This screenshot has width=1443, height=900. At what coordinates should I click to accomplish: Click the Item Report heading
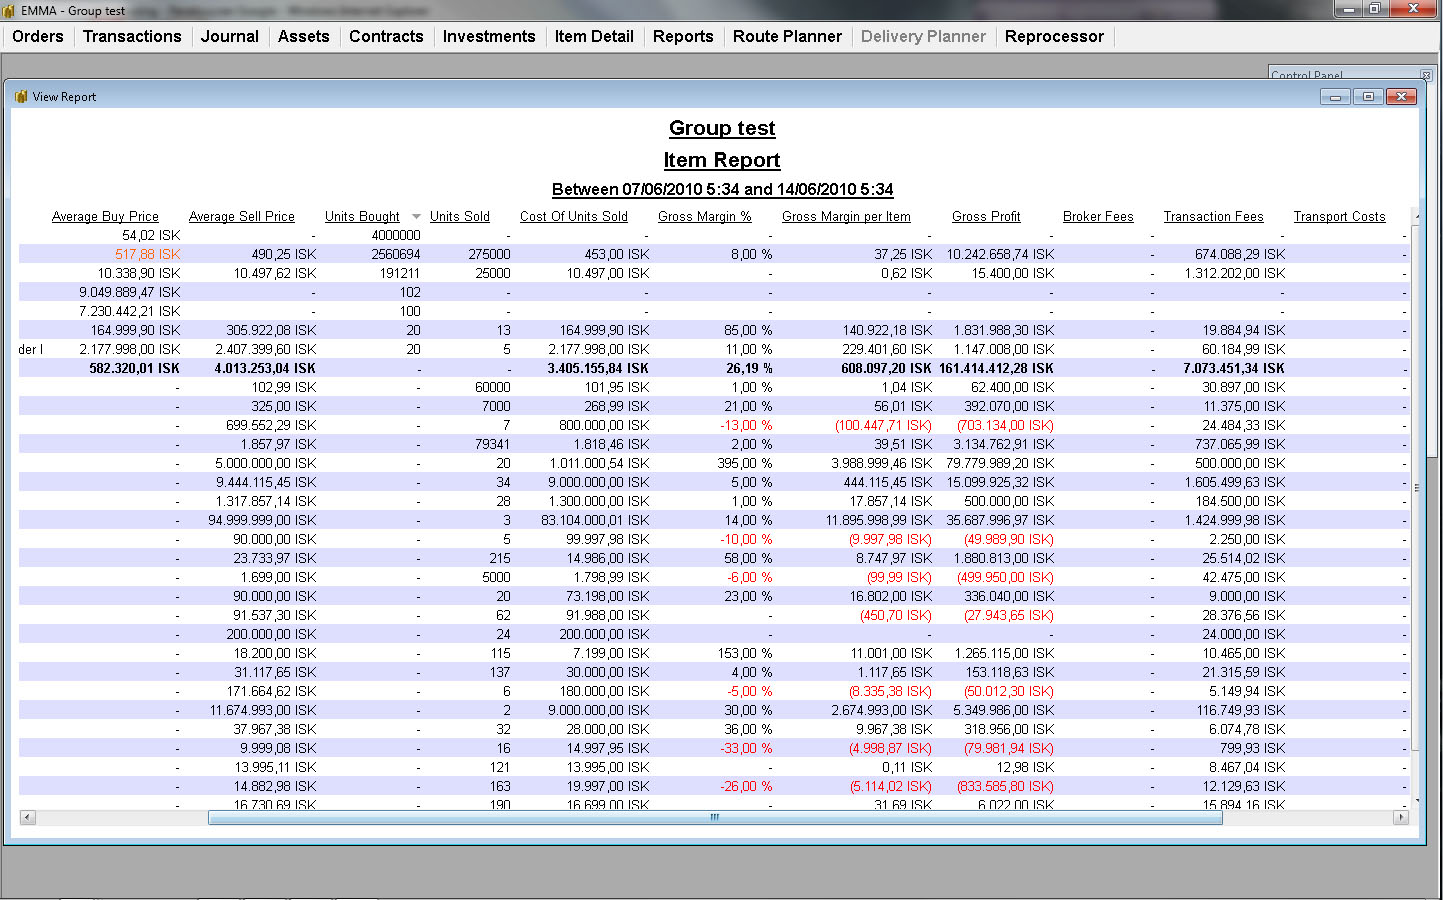coord(722,160)
